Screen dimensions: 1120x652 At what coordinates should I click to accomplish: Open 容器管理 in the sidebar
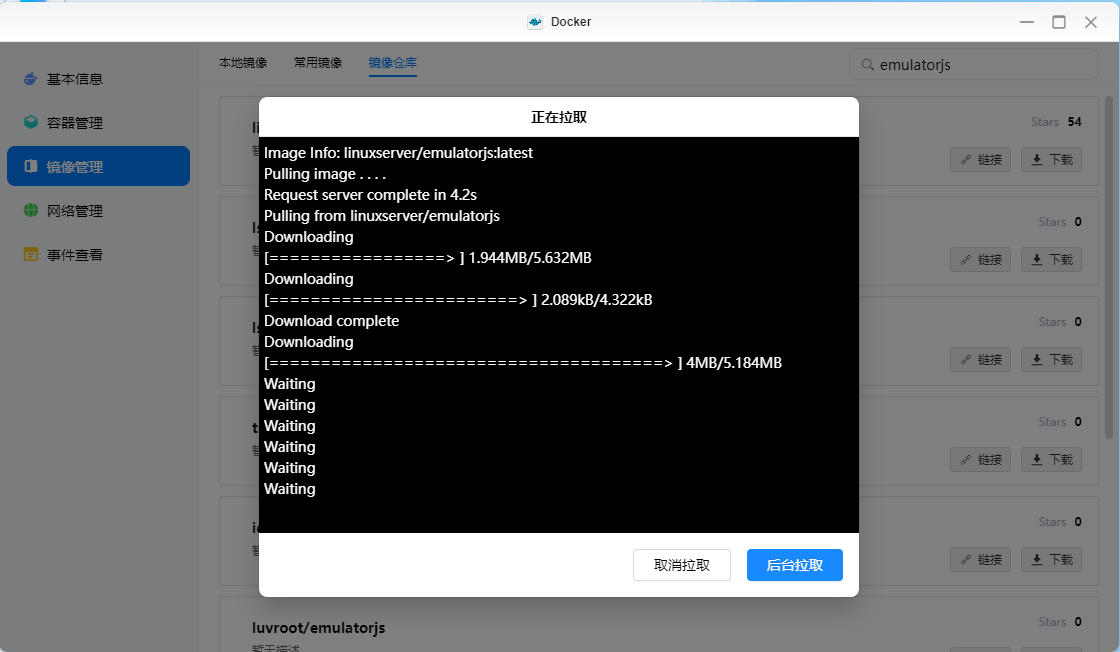coord(99,123)
